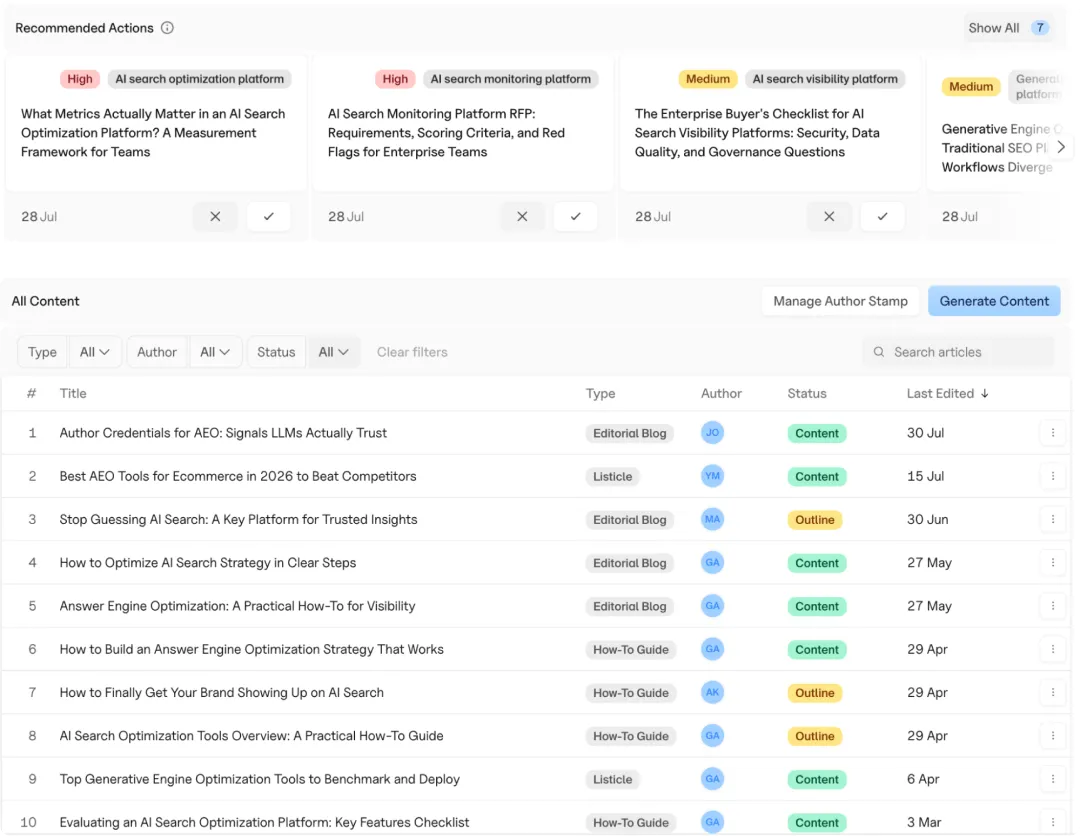Accept the AI search optimization platform recommendation
Viewport: 1080px width, 836px height.
tap(269, 216)
